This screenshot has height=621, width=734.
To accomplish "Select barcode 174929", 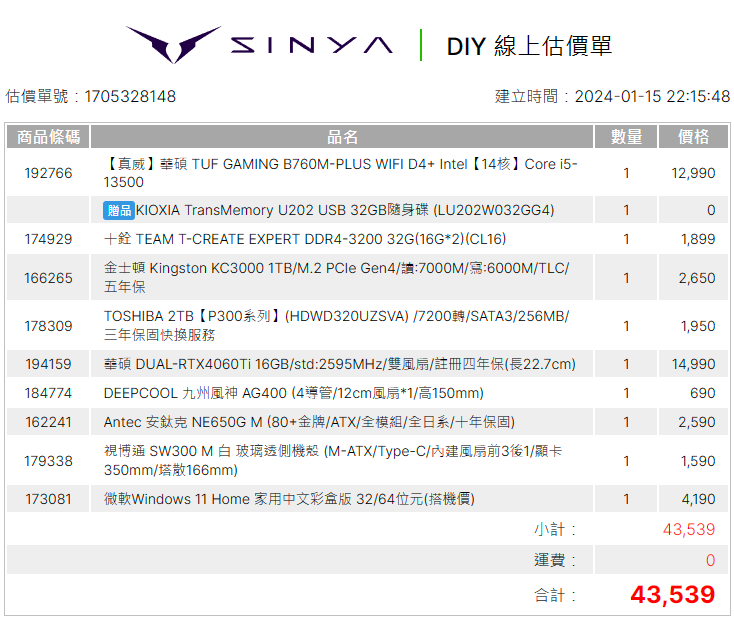I will pos(48,239).
